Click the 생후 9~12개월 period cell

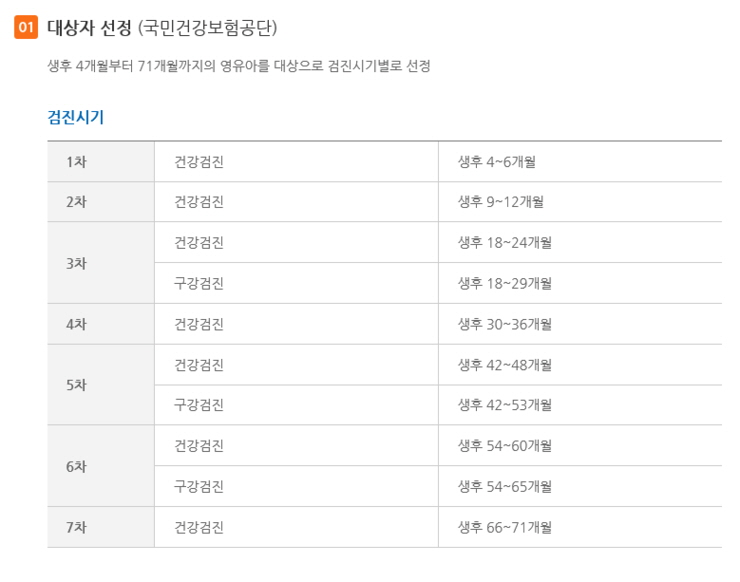click(x=501, y=202)
